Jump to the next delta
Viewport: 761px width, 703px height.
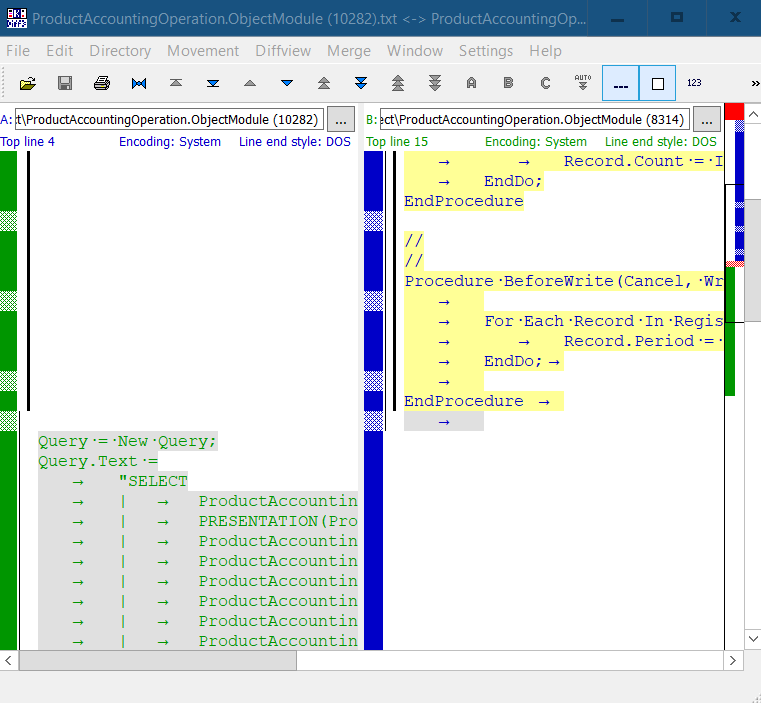[287, 83]
